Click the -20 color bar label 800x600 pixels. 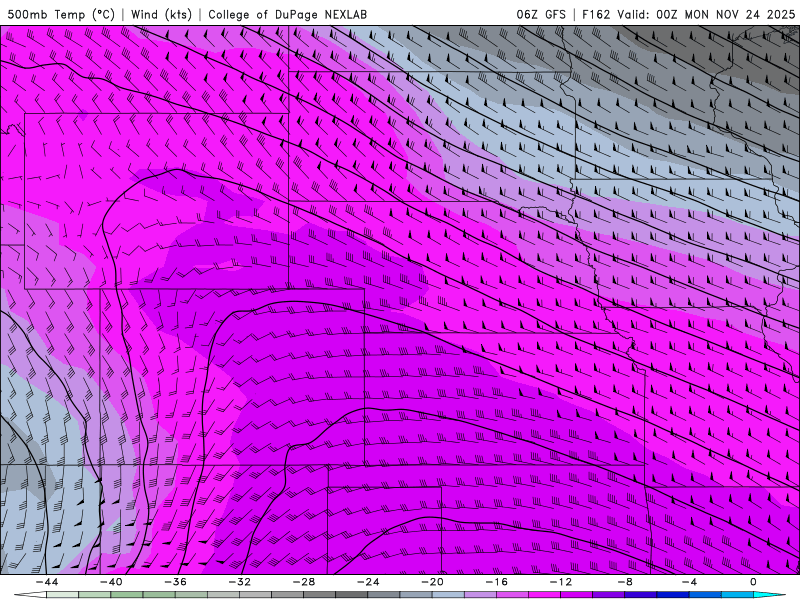click(433, 582)
